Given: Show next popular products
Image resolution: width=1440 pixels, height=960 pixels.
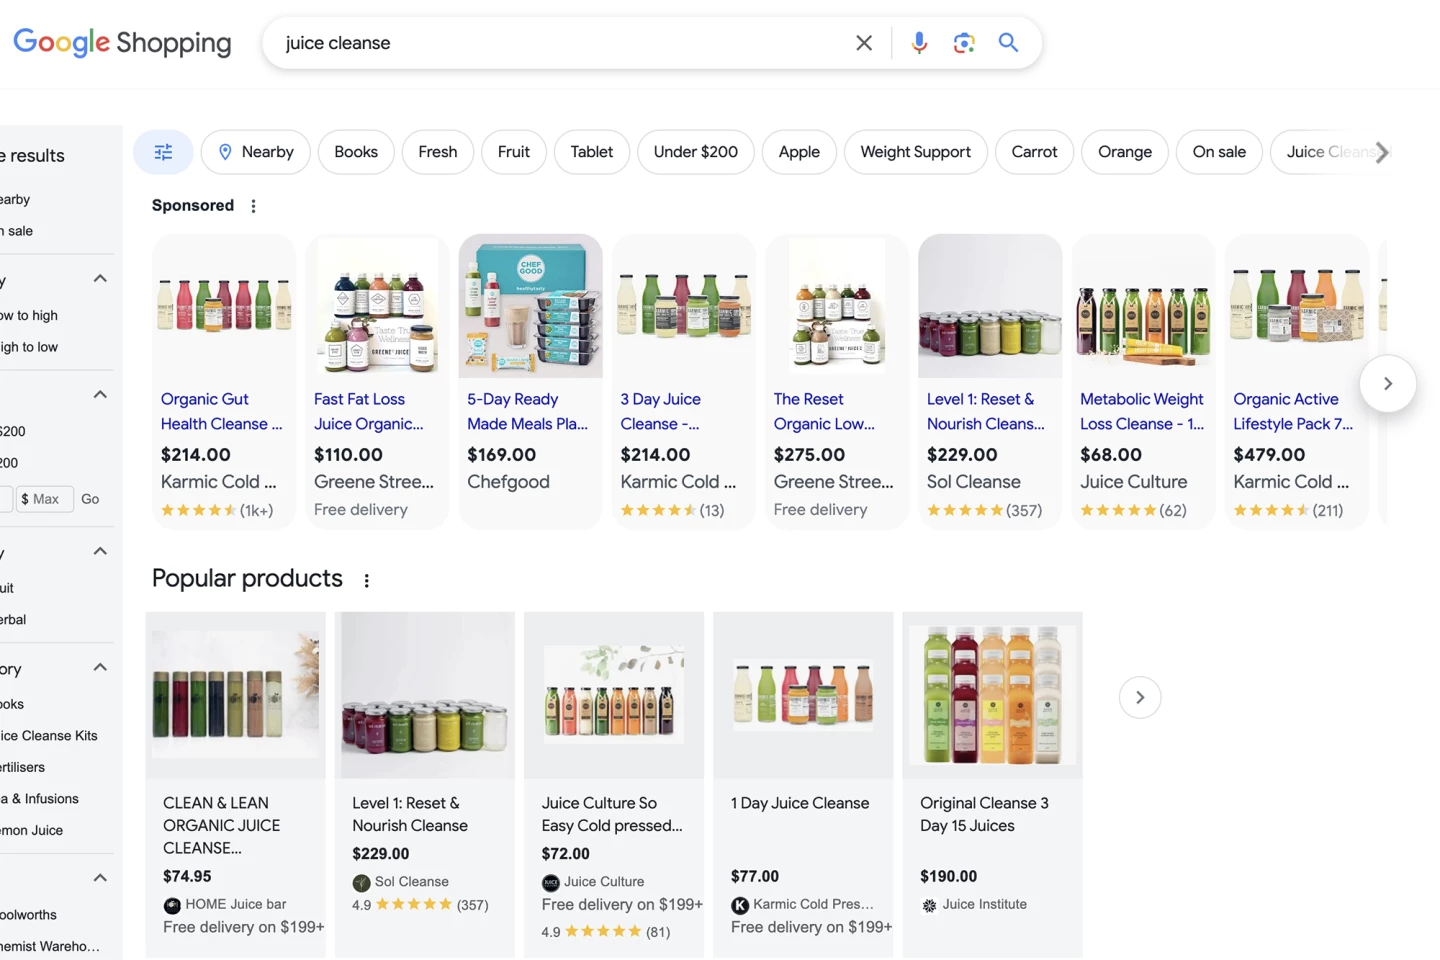Looking at the screenshot, I should tap(1139, 697).
